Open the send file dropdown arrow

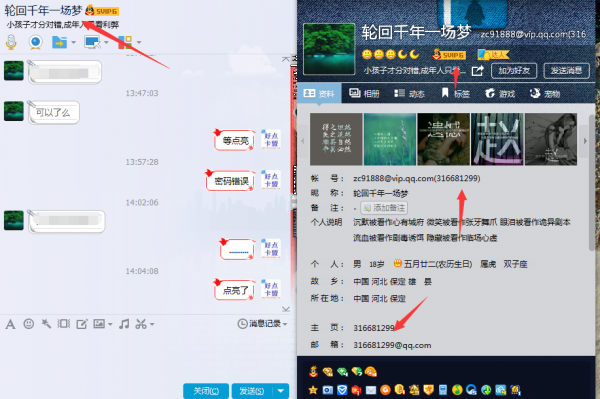coord(73,42)
